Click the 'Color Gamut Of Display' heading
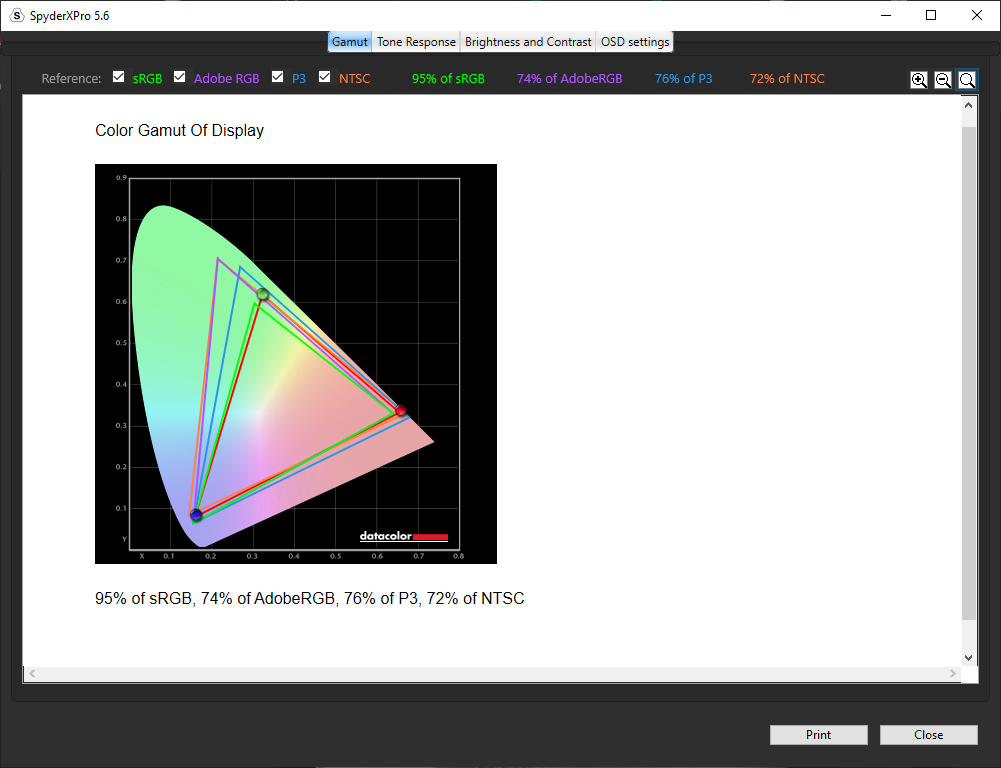Viewport: 1001px width, 768px height. point(179,130)
